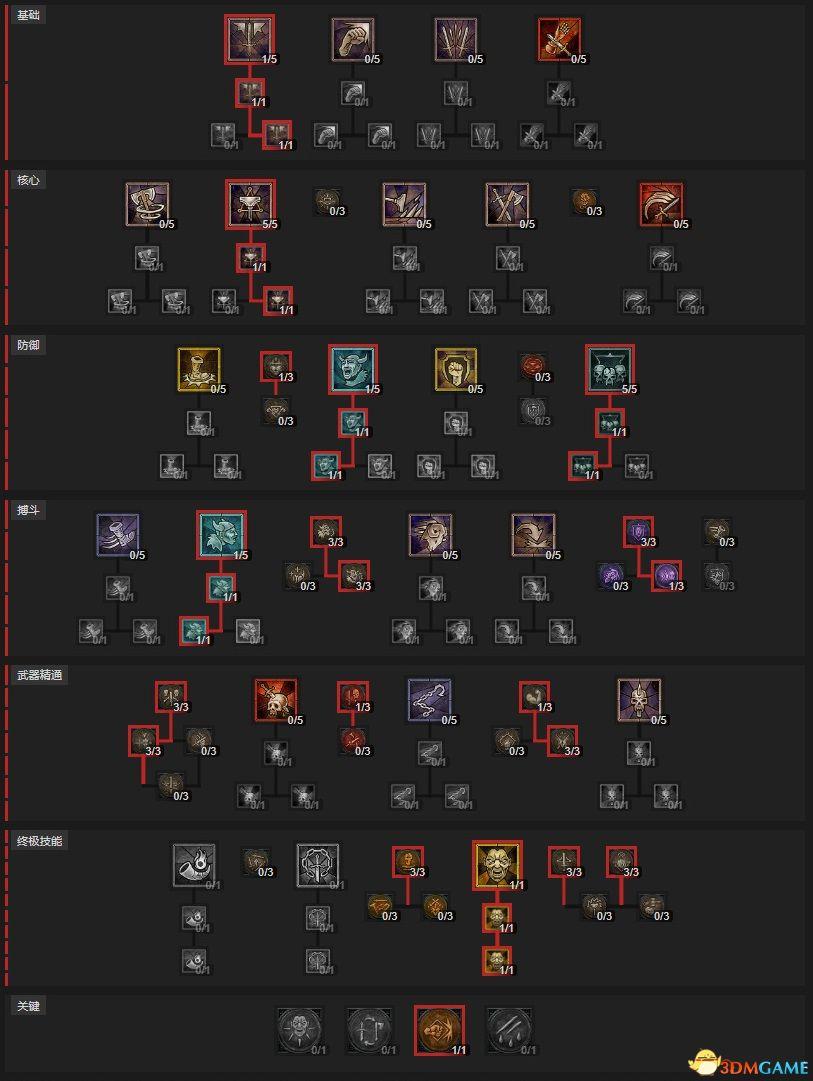
Task: Select the gear-shaped ultimate skill 0/1
Action: [x=317, y=865]
